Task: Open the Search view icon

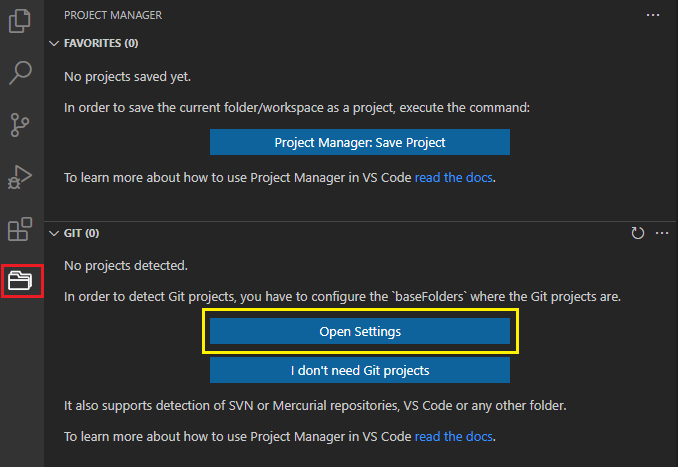Action: pyautogui.click(x=20, y=72)
